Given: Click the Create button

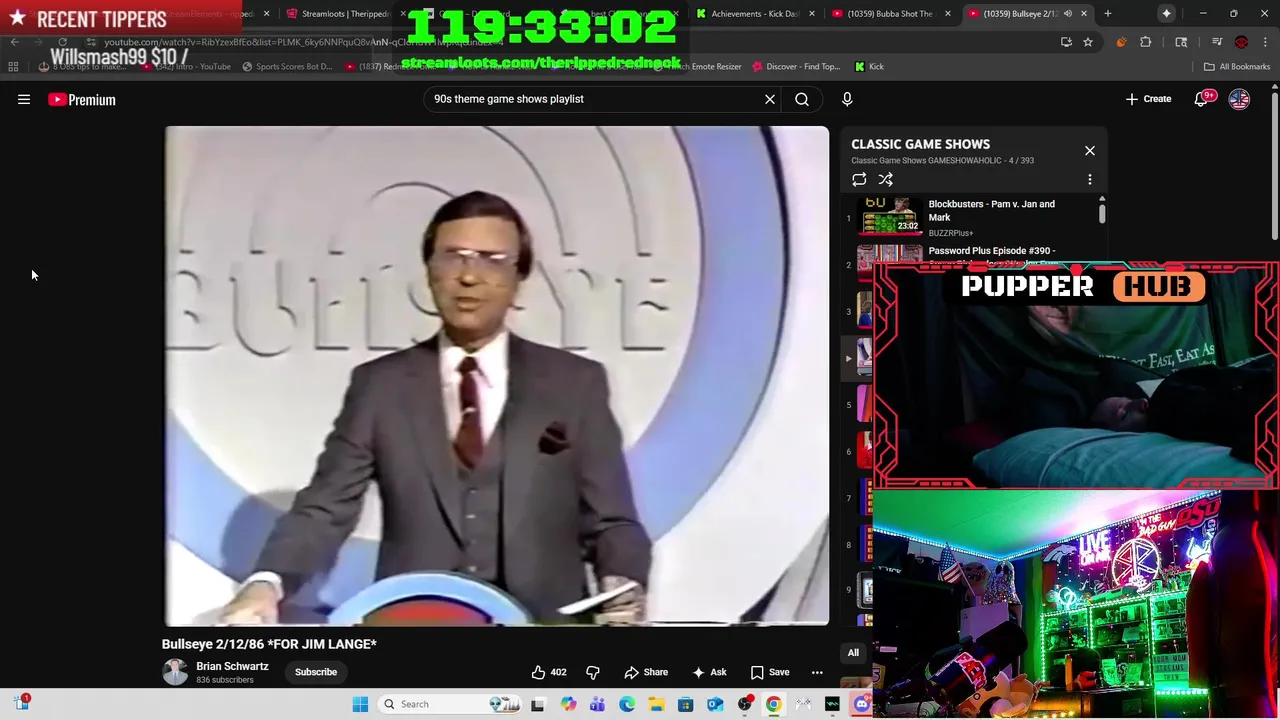Looking at the screenshot, I should tap(1148, 99).
